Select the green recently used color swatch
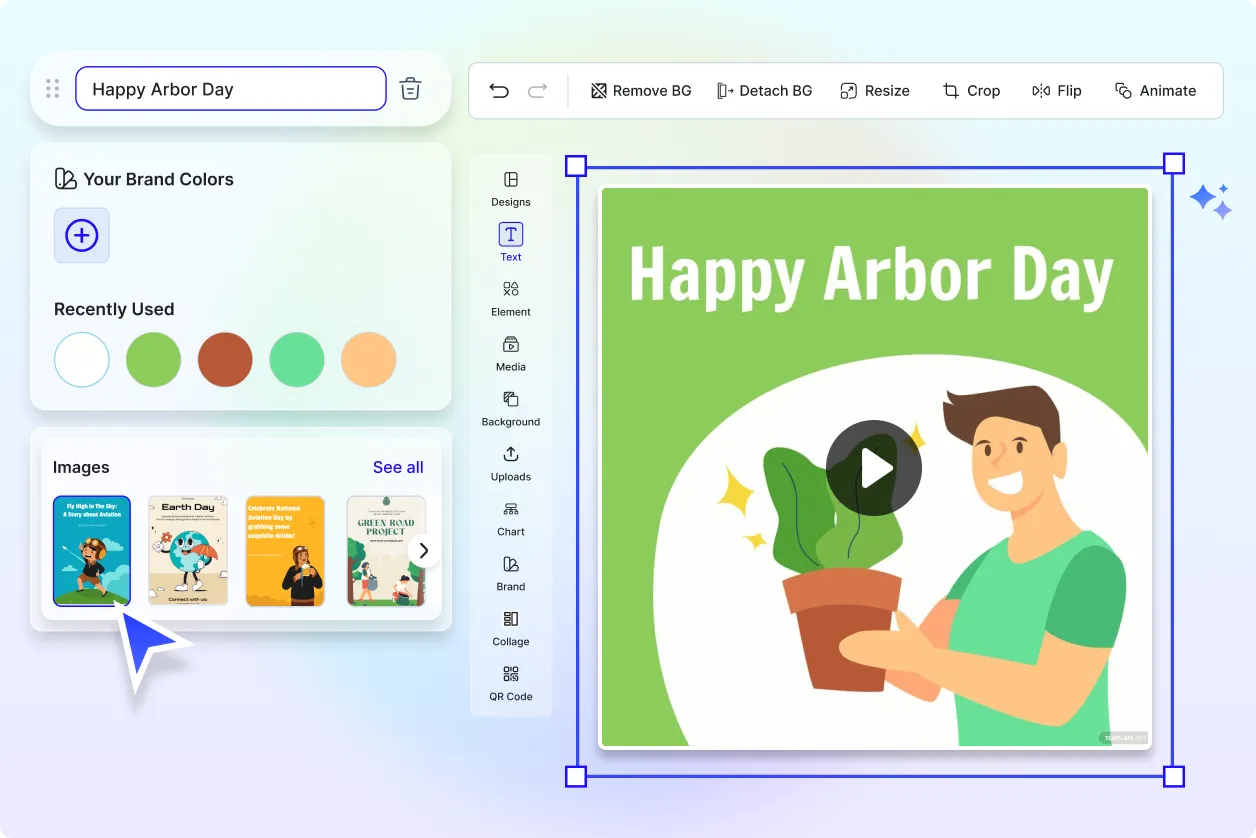Viewport: 1256px width, 838px height. click(x=153, y=359)
